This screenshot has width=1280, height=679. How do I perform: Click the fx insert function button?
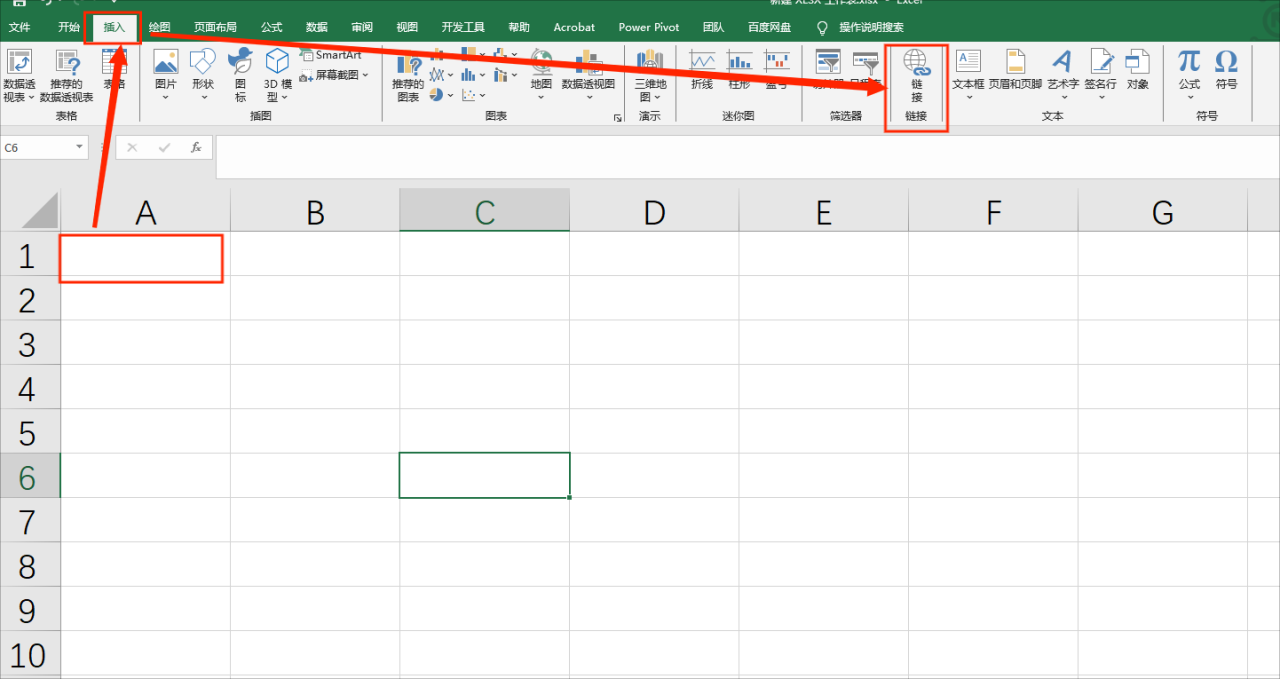(196, 147)
